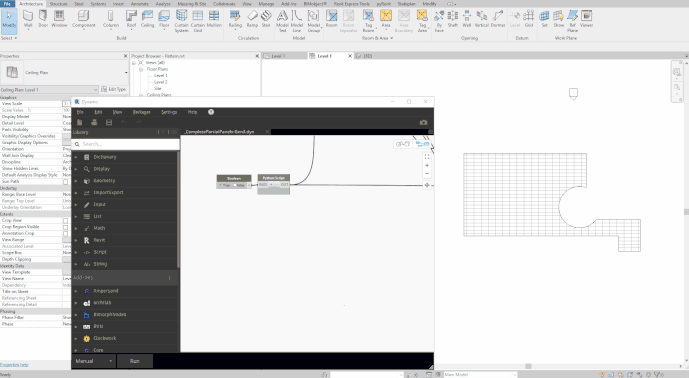
Task: Select the Roof tool
Action: [131, 19]
